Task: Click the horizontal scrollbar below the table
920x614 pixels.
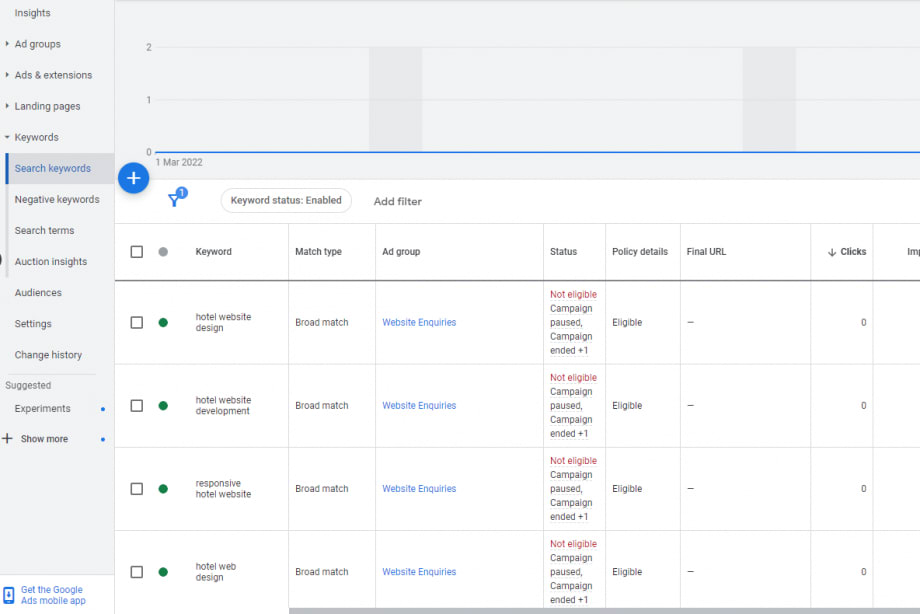Action: [x=600, y=610]
